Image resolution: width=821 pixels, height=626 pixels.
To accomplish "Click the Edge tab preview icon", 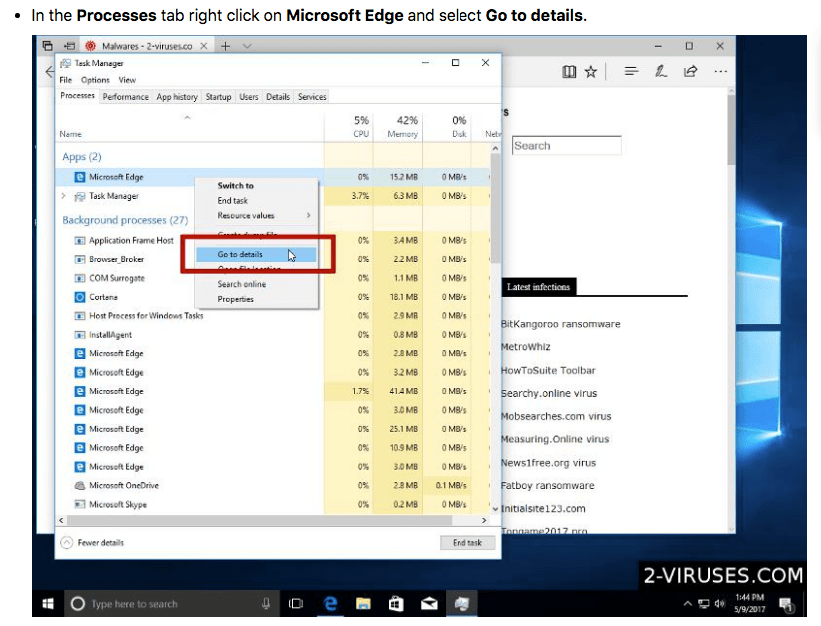I will tap(48, 46).
